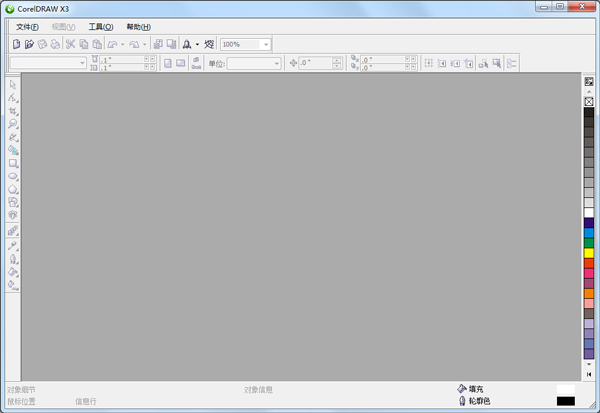Screen dimensions: 600x413
Task: Select the Text tool
Action: tap(13, 215)
